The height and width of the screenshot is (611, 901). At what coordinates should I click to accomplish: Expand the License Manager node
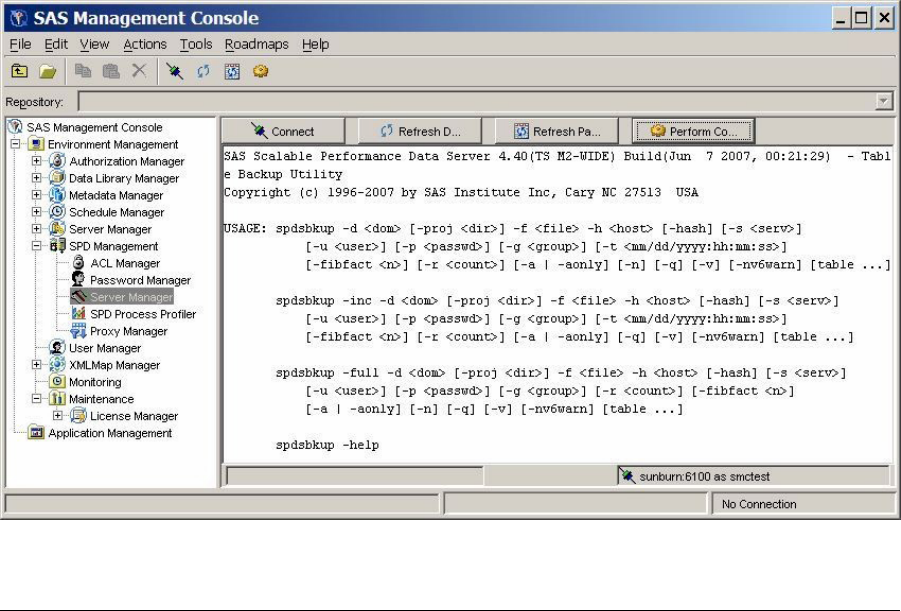[x=57, y=416]
